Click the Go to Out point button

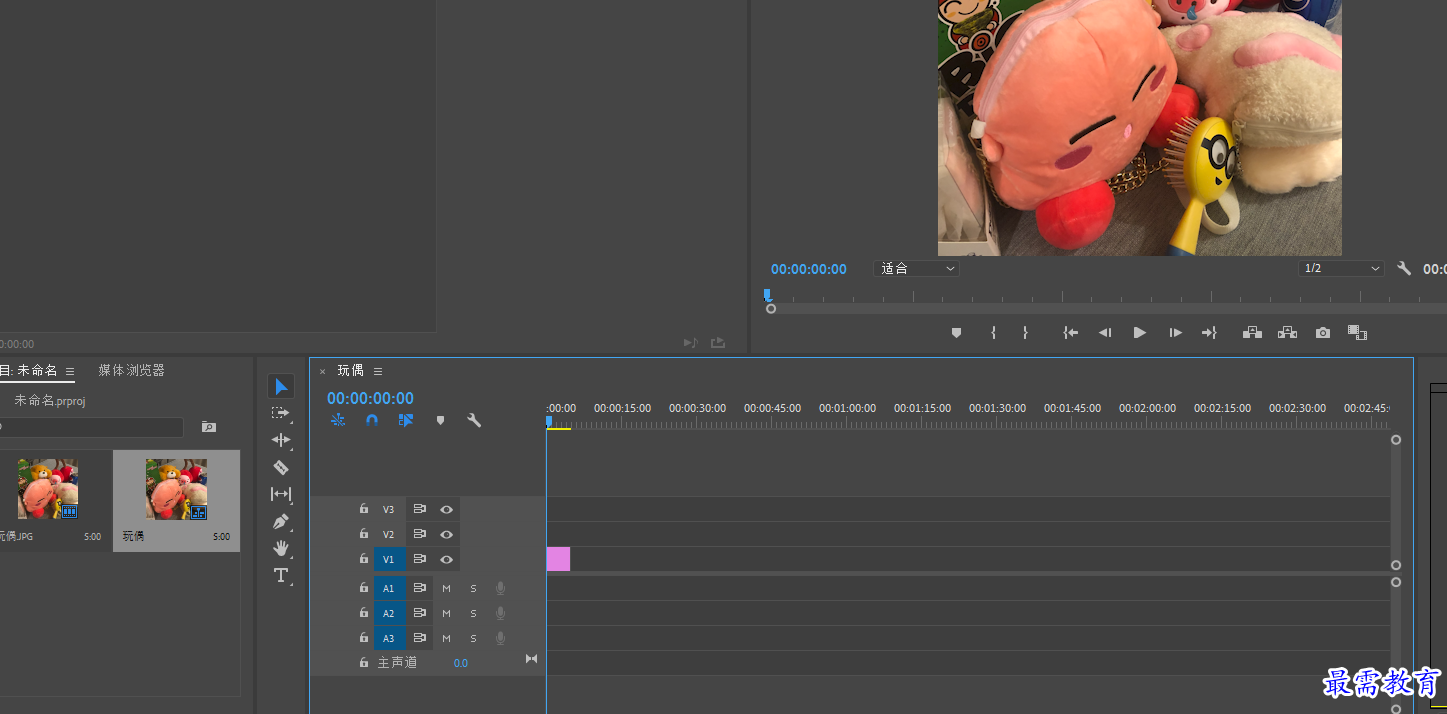pyautogui.click(x=1209, y=333)
